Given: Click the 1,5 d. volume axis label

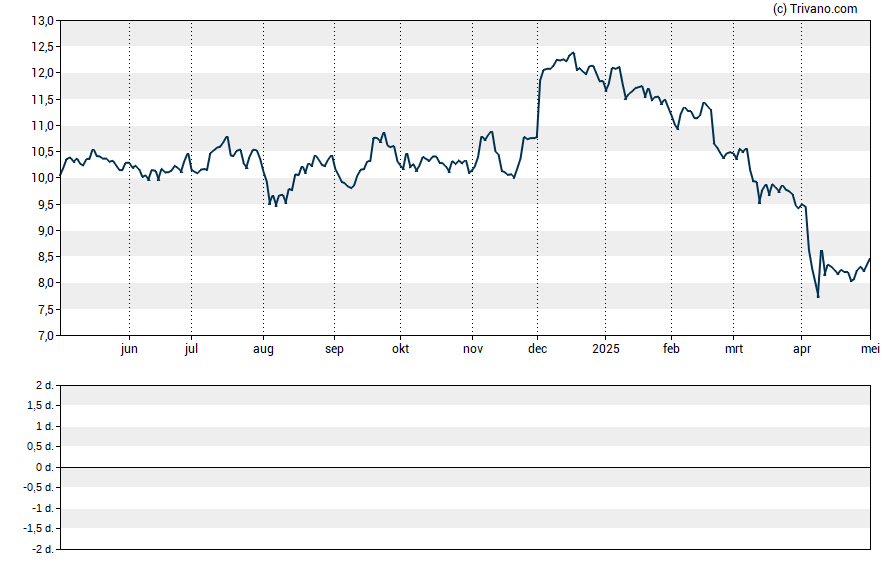Looking at the screenshot, I should 40,406.
